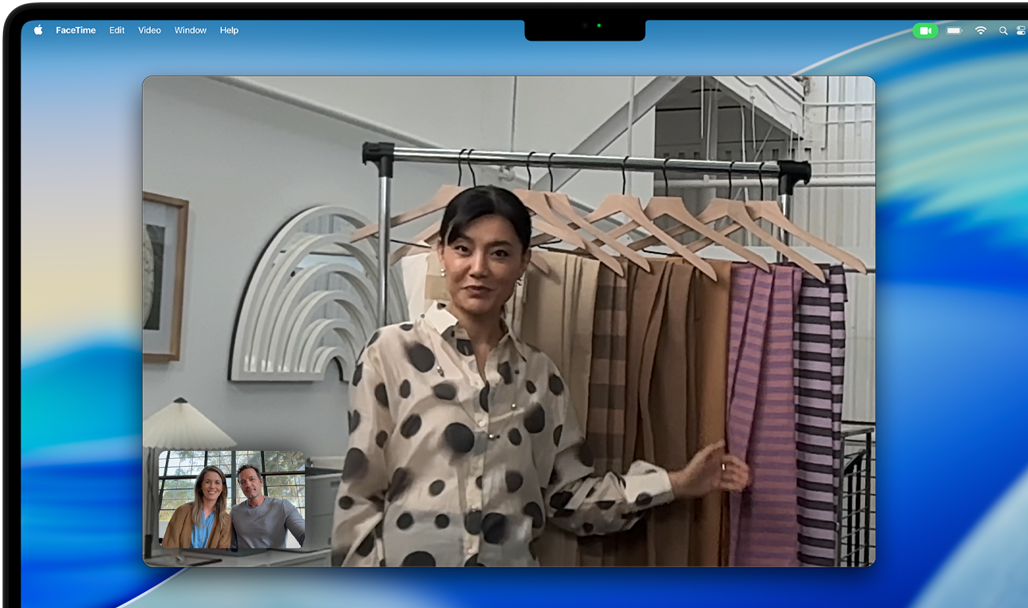Viewport: 1028px width, 608px height.
Task: Click the camera glyph inside the green pill
Action: coord(926,30)
